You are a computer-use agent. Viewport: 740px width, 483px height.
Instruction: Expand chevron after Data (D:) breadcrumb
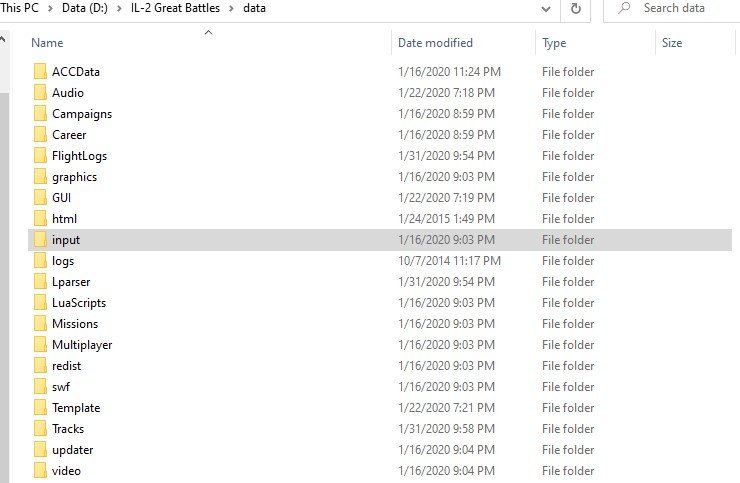pyautogui.click(x=119, y=8)
